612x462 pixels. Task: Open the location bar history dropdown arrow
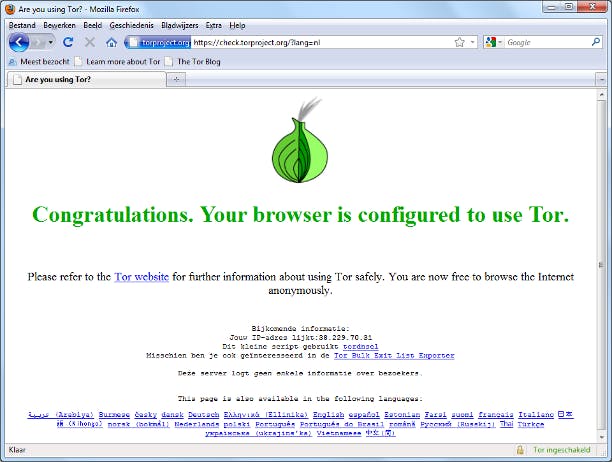pos(472,42)
